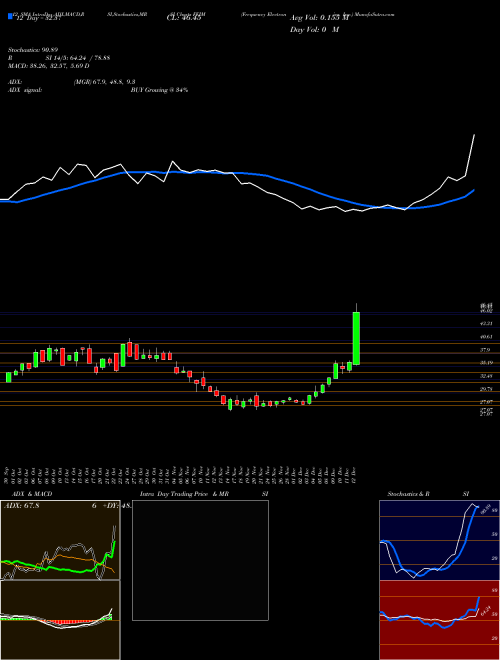
Task: Click the 29.78 price level label
Action: point(486,389)
